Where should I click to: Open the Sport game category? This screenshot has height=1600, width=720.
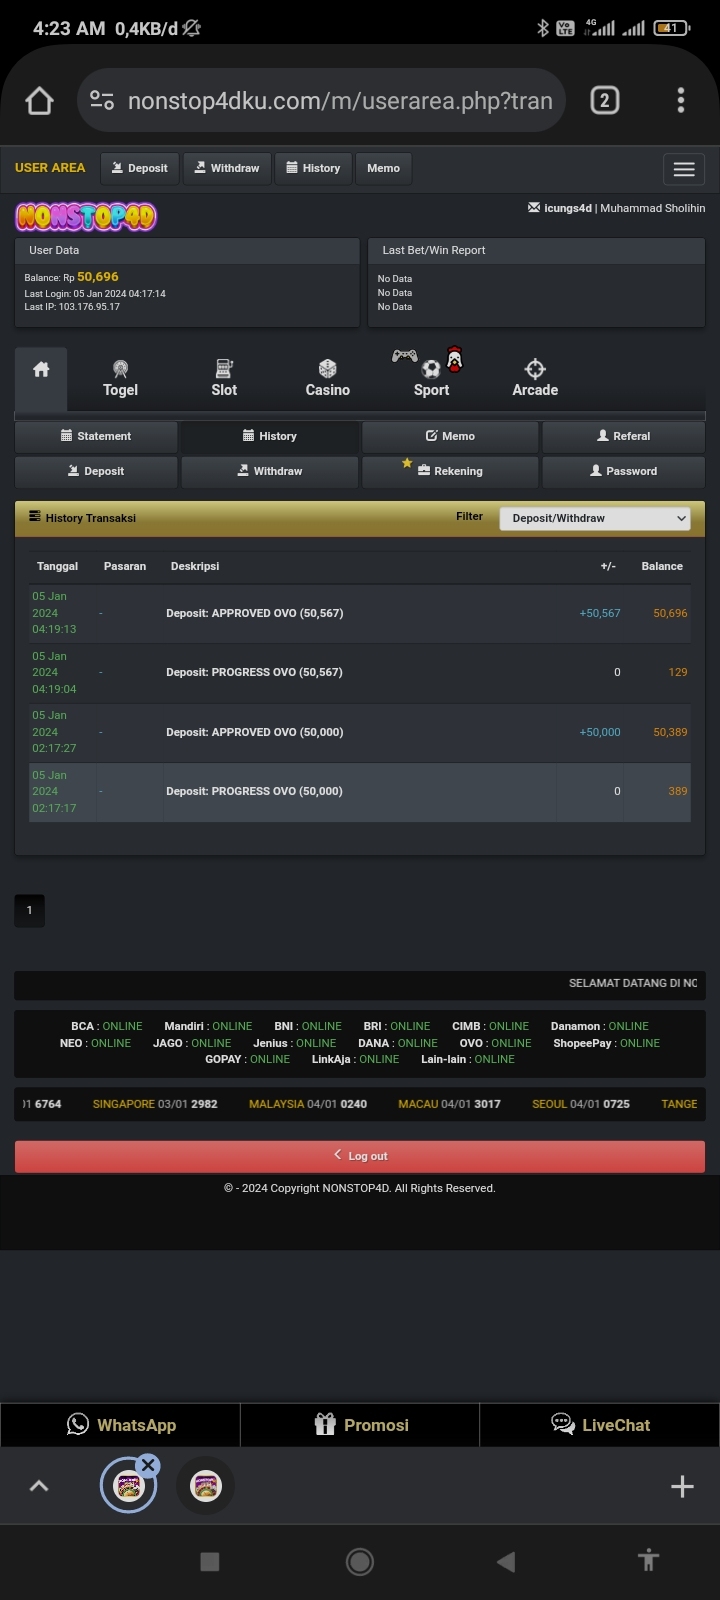[431, 378]
